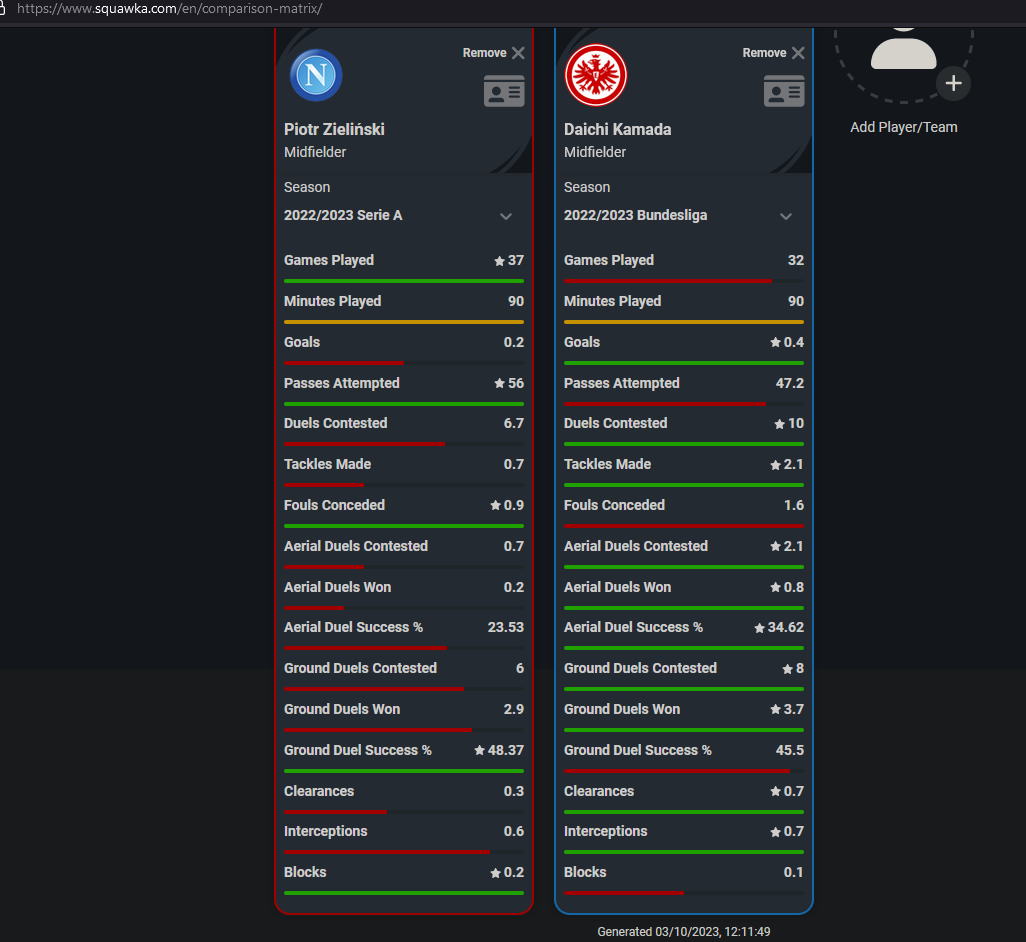Screen dimensions: 1026x942
Task: Click the chevron beside Bundesliga season
Action: (x=786, y=217)
